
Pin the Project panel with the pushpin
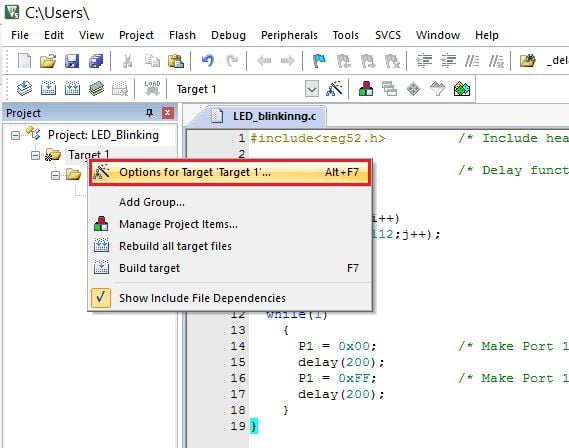click(149, 113)
